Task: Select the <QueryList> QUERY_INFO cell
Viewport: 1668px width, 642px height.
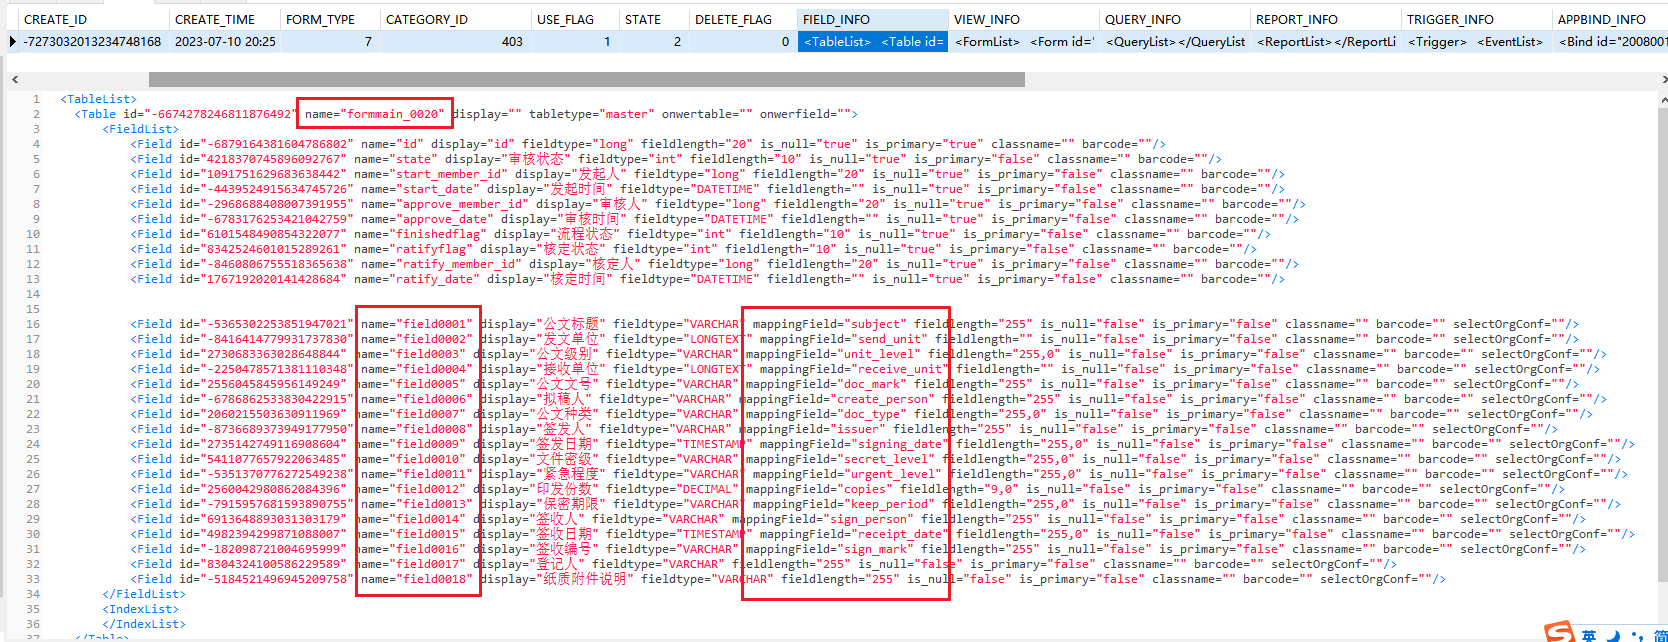Action: (x=1175, y=41)
